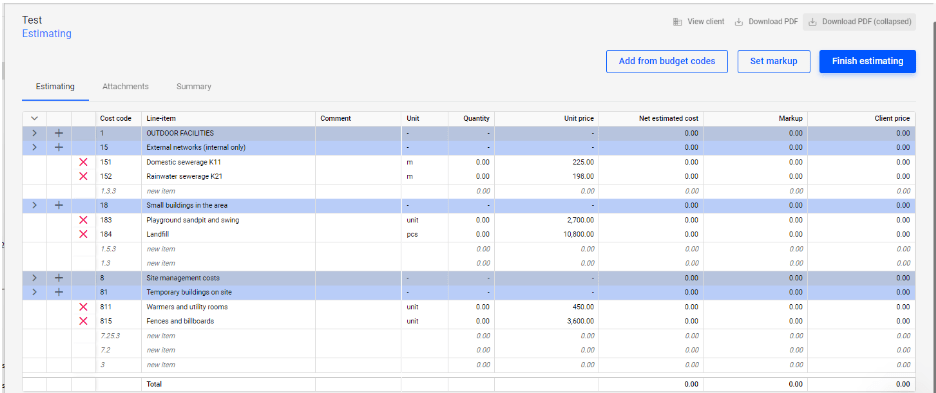936x393 pixels.
Task: Click the Cost code column header
Action: (118, 118)
